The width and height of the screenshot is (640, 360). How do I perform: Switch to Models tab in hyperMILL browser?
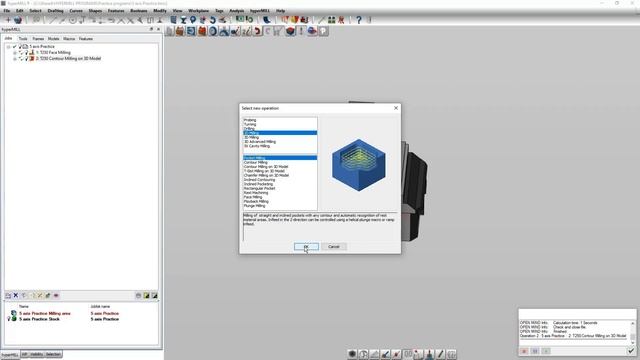click(53, 39)
